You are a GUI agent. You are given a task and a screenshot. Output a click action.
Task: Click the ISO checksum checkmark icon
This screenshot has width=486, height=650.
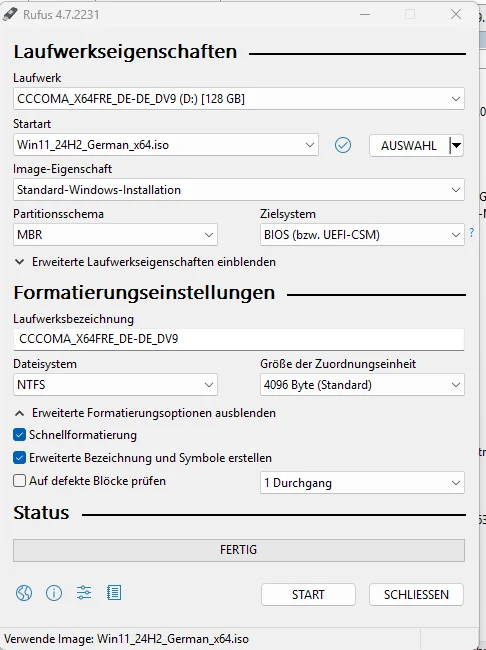click(x=343, y=145)
